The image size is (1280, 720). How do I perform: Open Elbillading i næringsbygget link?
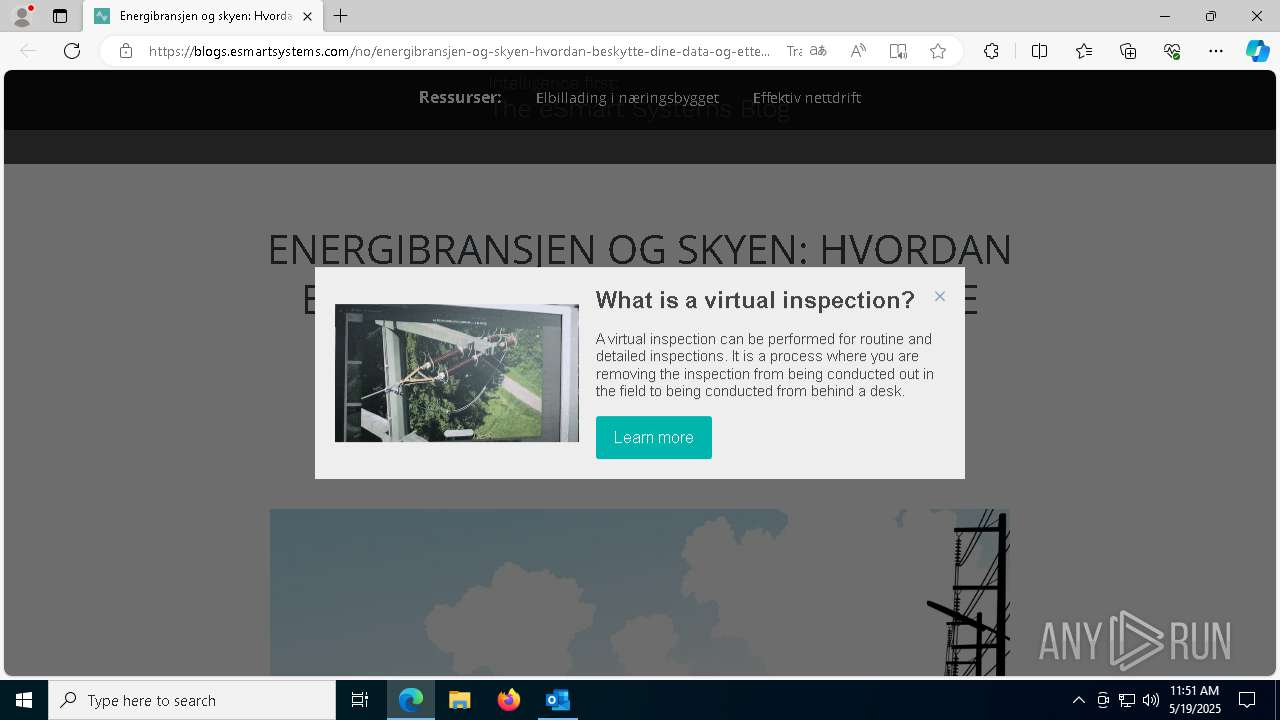[627, 97]
